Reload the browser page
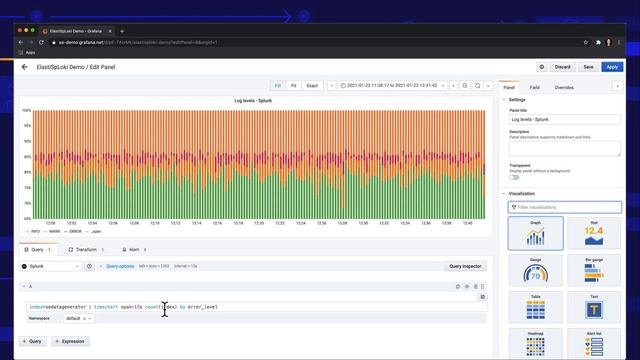 (x=41, y=42)
